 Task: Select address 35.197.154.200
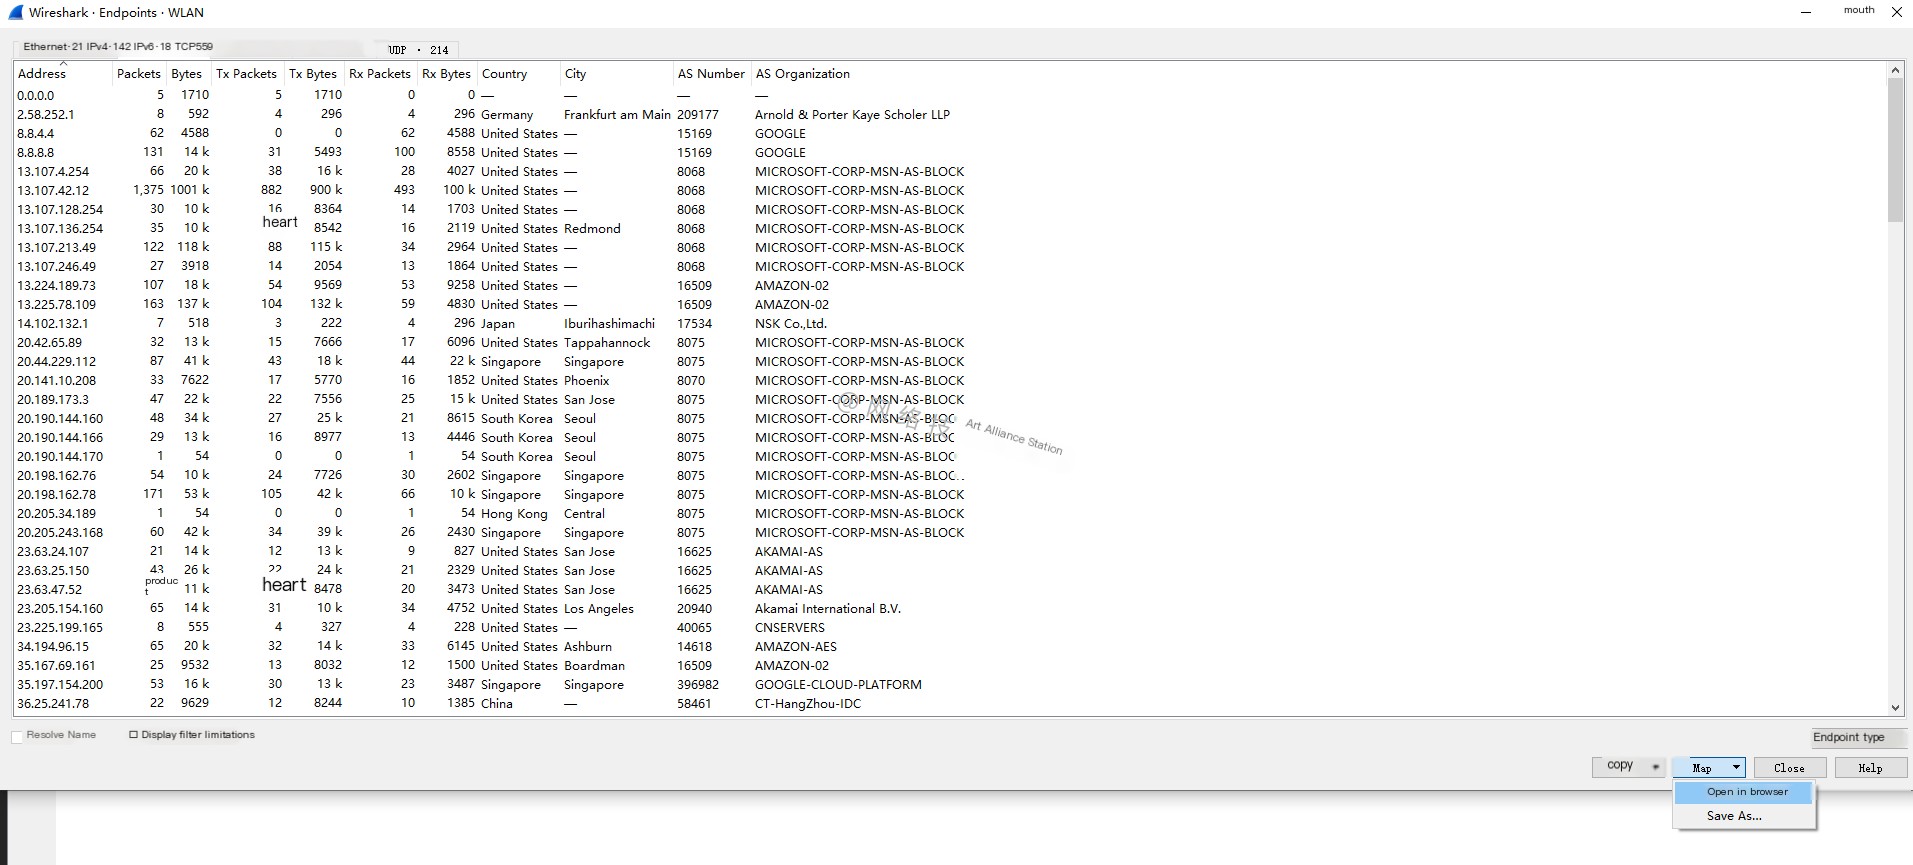point(60,684)
